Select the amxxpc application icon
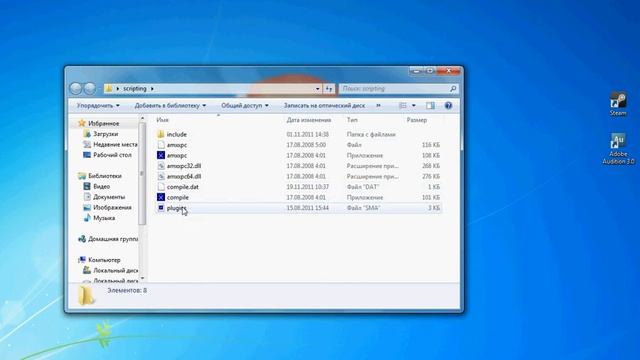Screen dimensions: 640x360 (161, 156)
